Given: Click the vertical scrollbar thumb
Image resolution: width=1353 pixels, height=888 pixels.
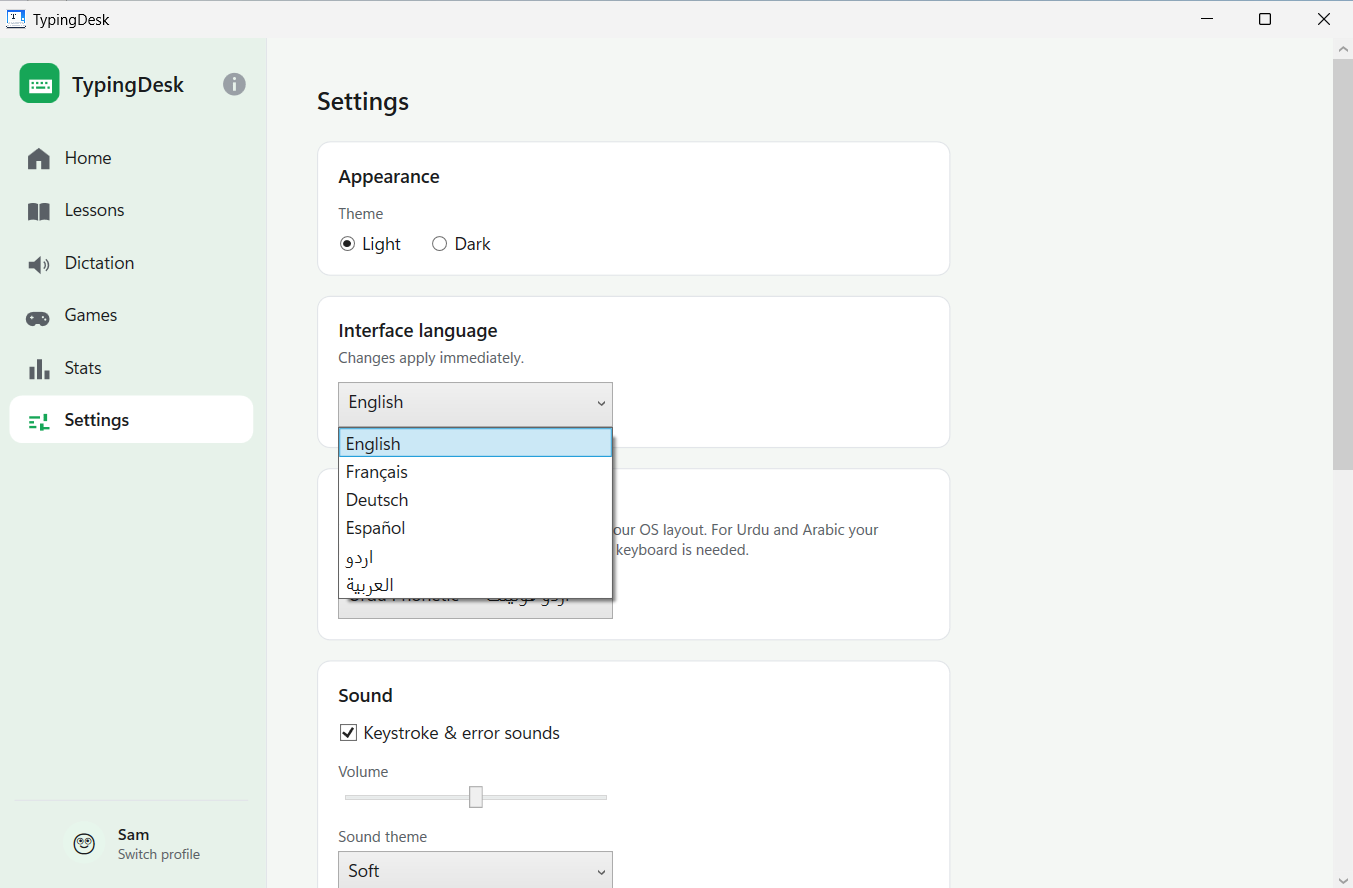Looking at the screenshot, I should point(1342,264).
